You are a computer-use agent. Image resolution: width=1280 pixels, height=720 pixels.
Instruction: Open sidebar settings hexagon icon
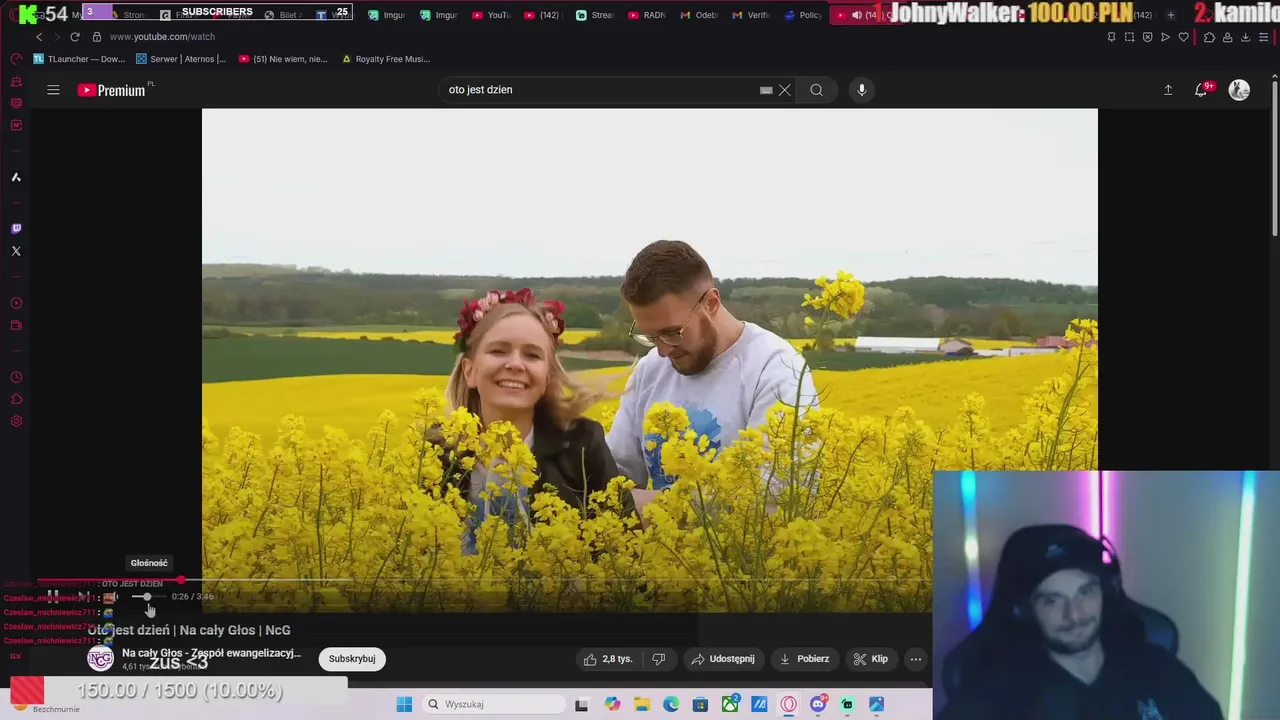(x=16, y=421)
